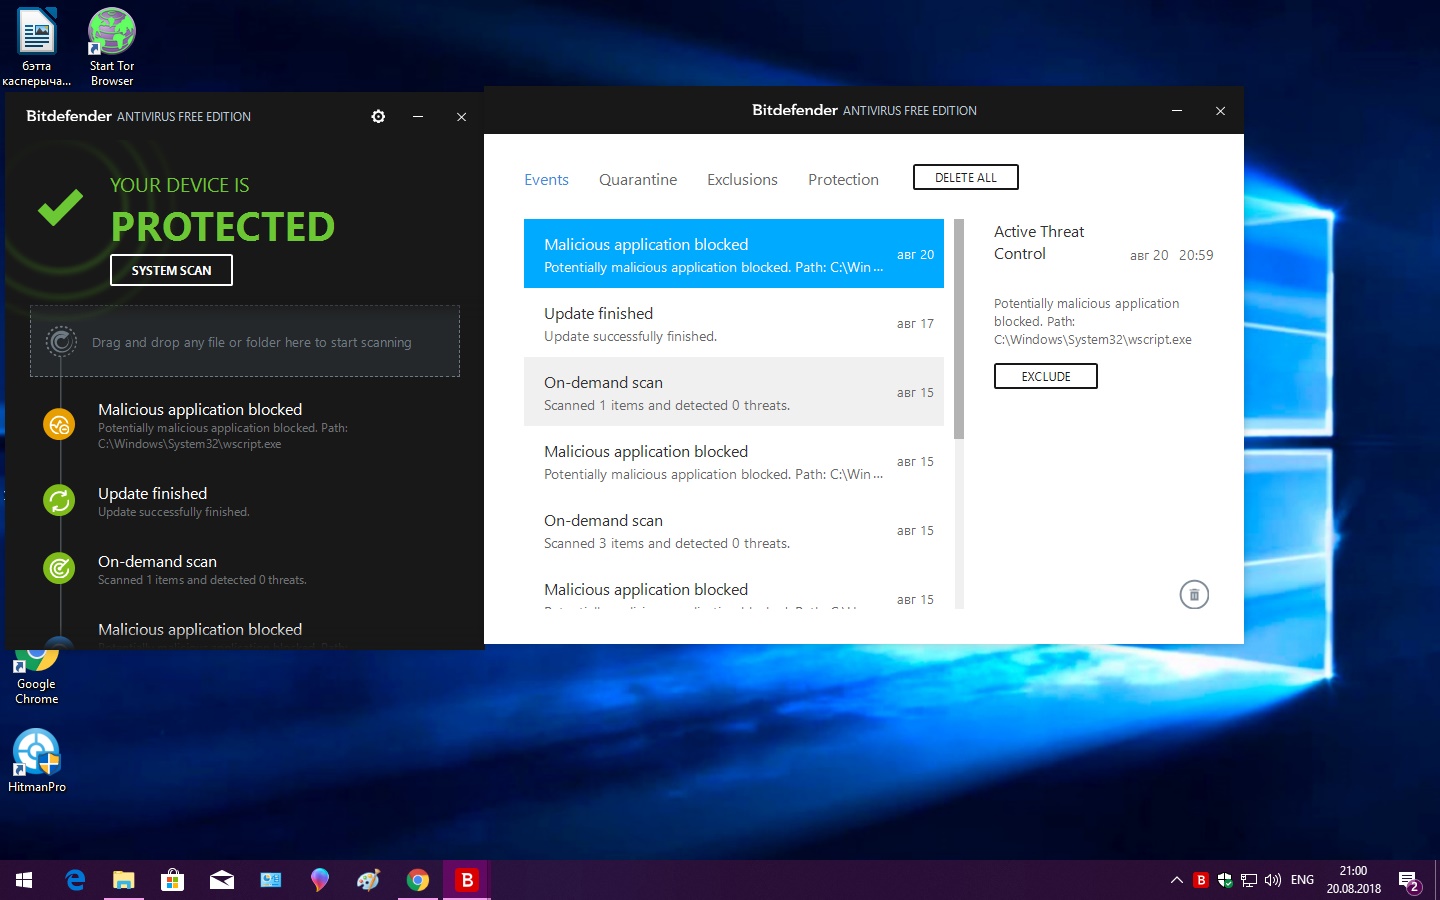Click Bitdefender tray icon in system tray
Image resolution: width=1440 pixels, height=900 pixels.
pyautogui.click(x=1201, y=880)
